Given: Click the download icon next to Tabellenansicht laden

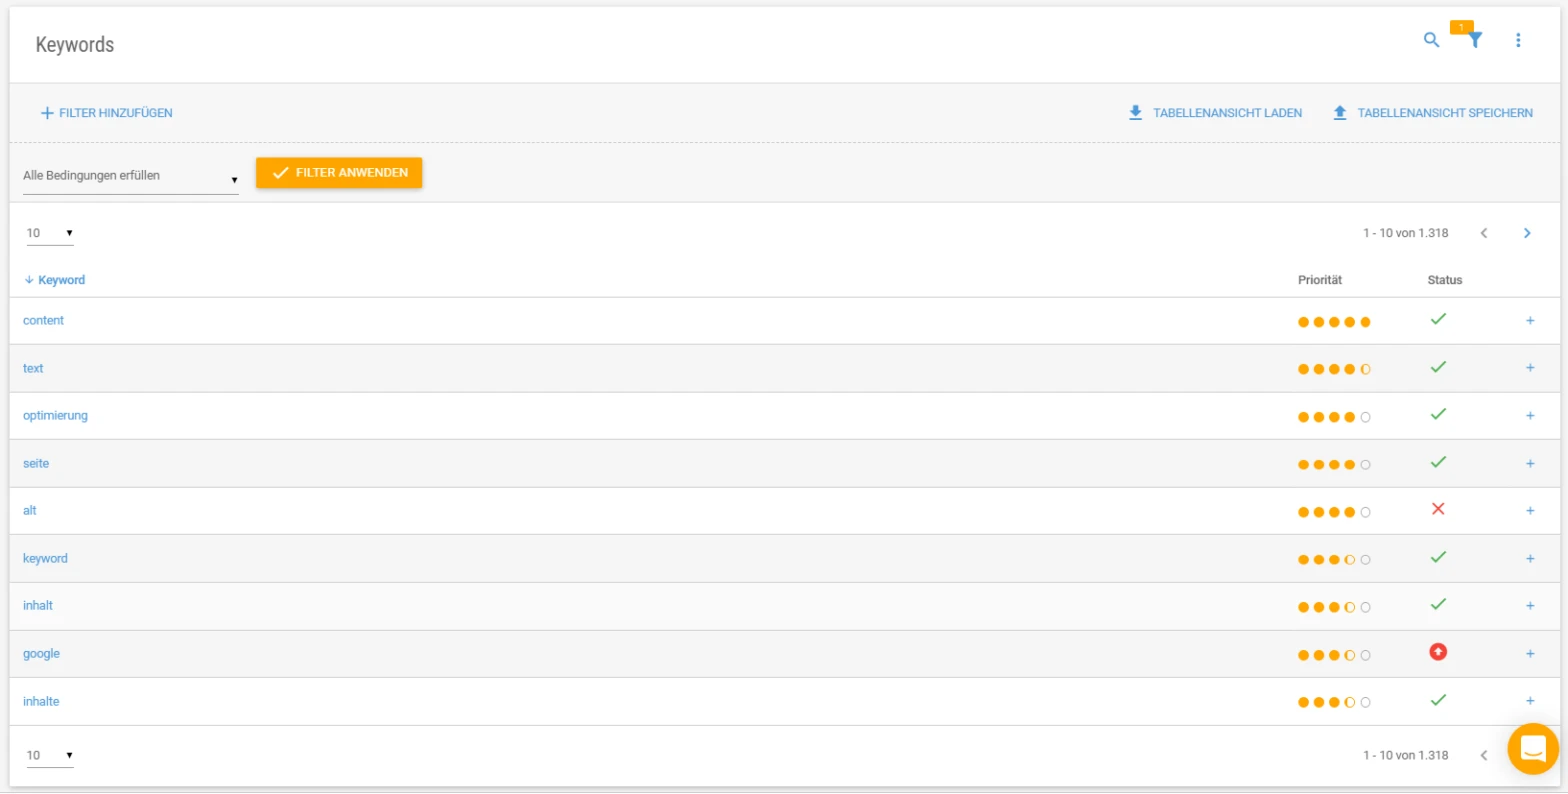Looking at the screenshot, I should point(1135,112).
